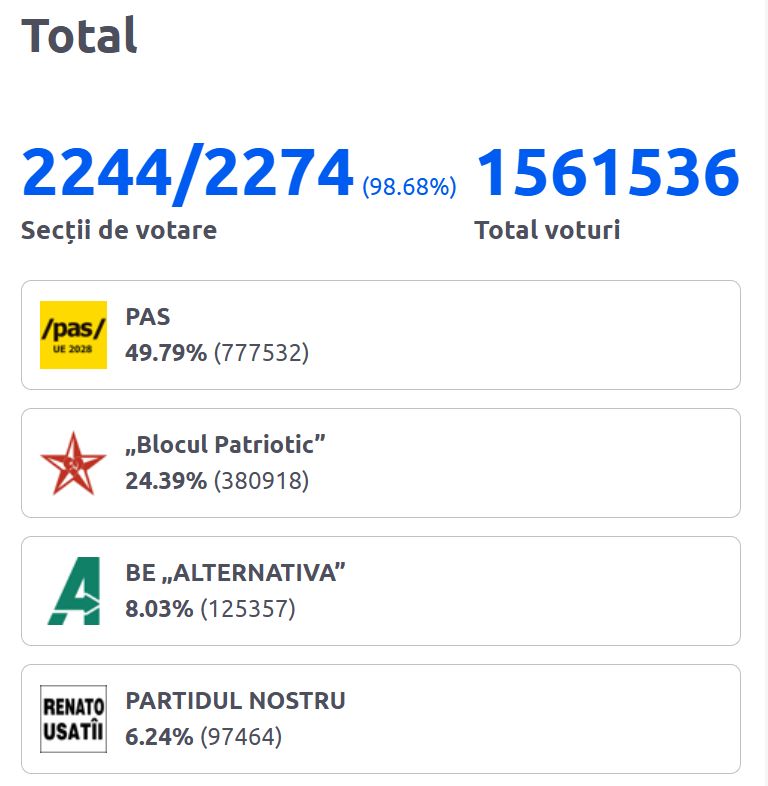Click the Renato Usatîi party logo
The height and width of the screenshot is (786, 768).
(x=73, y=719)
